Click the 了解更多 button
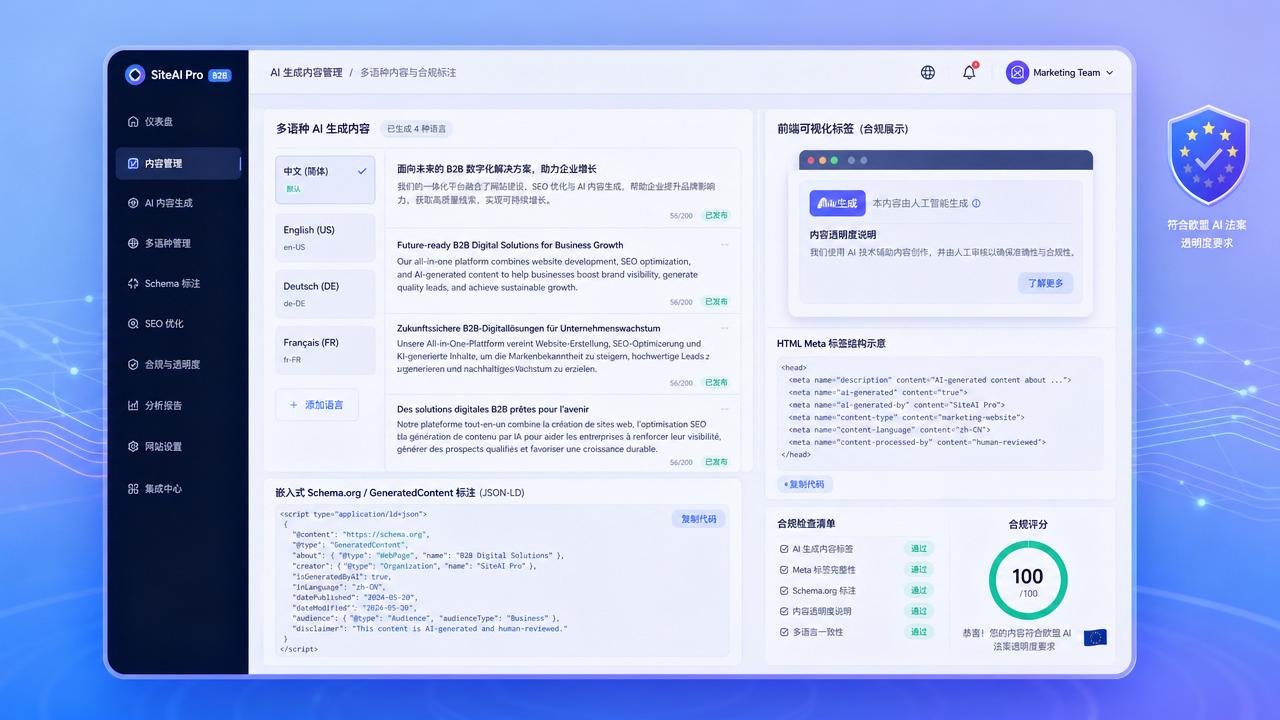The image size is (1280, 720). pyautogui.click(x=1047, y=283)
